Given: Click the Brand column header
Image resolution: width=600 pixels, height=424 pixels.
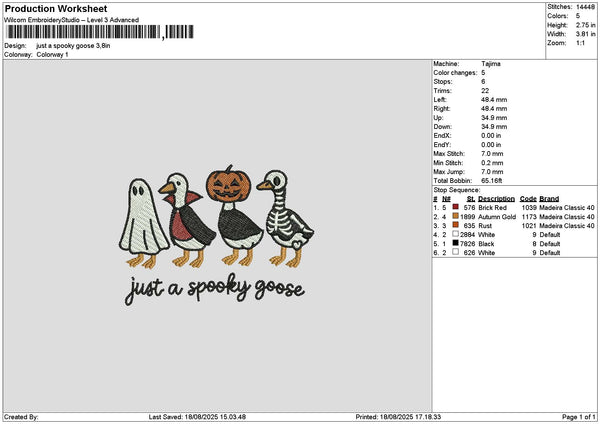Looking at the screenshot, I should 549,199.
